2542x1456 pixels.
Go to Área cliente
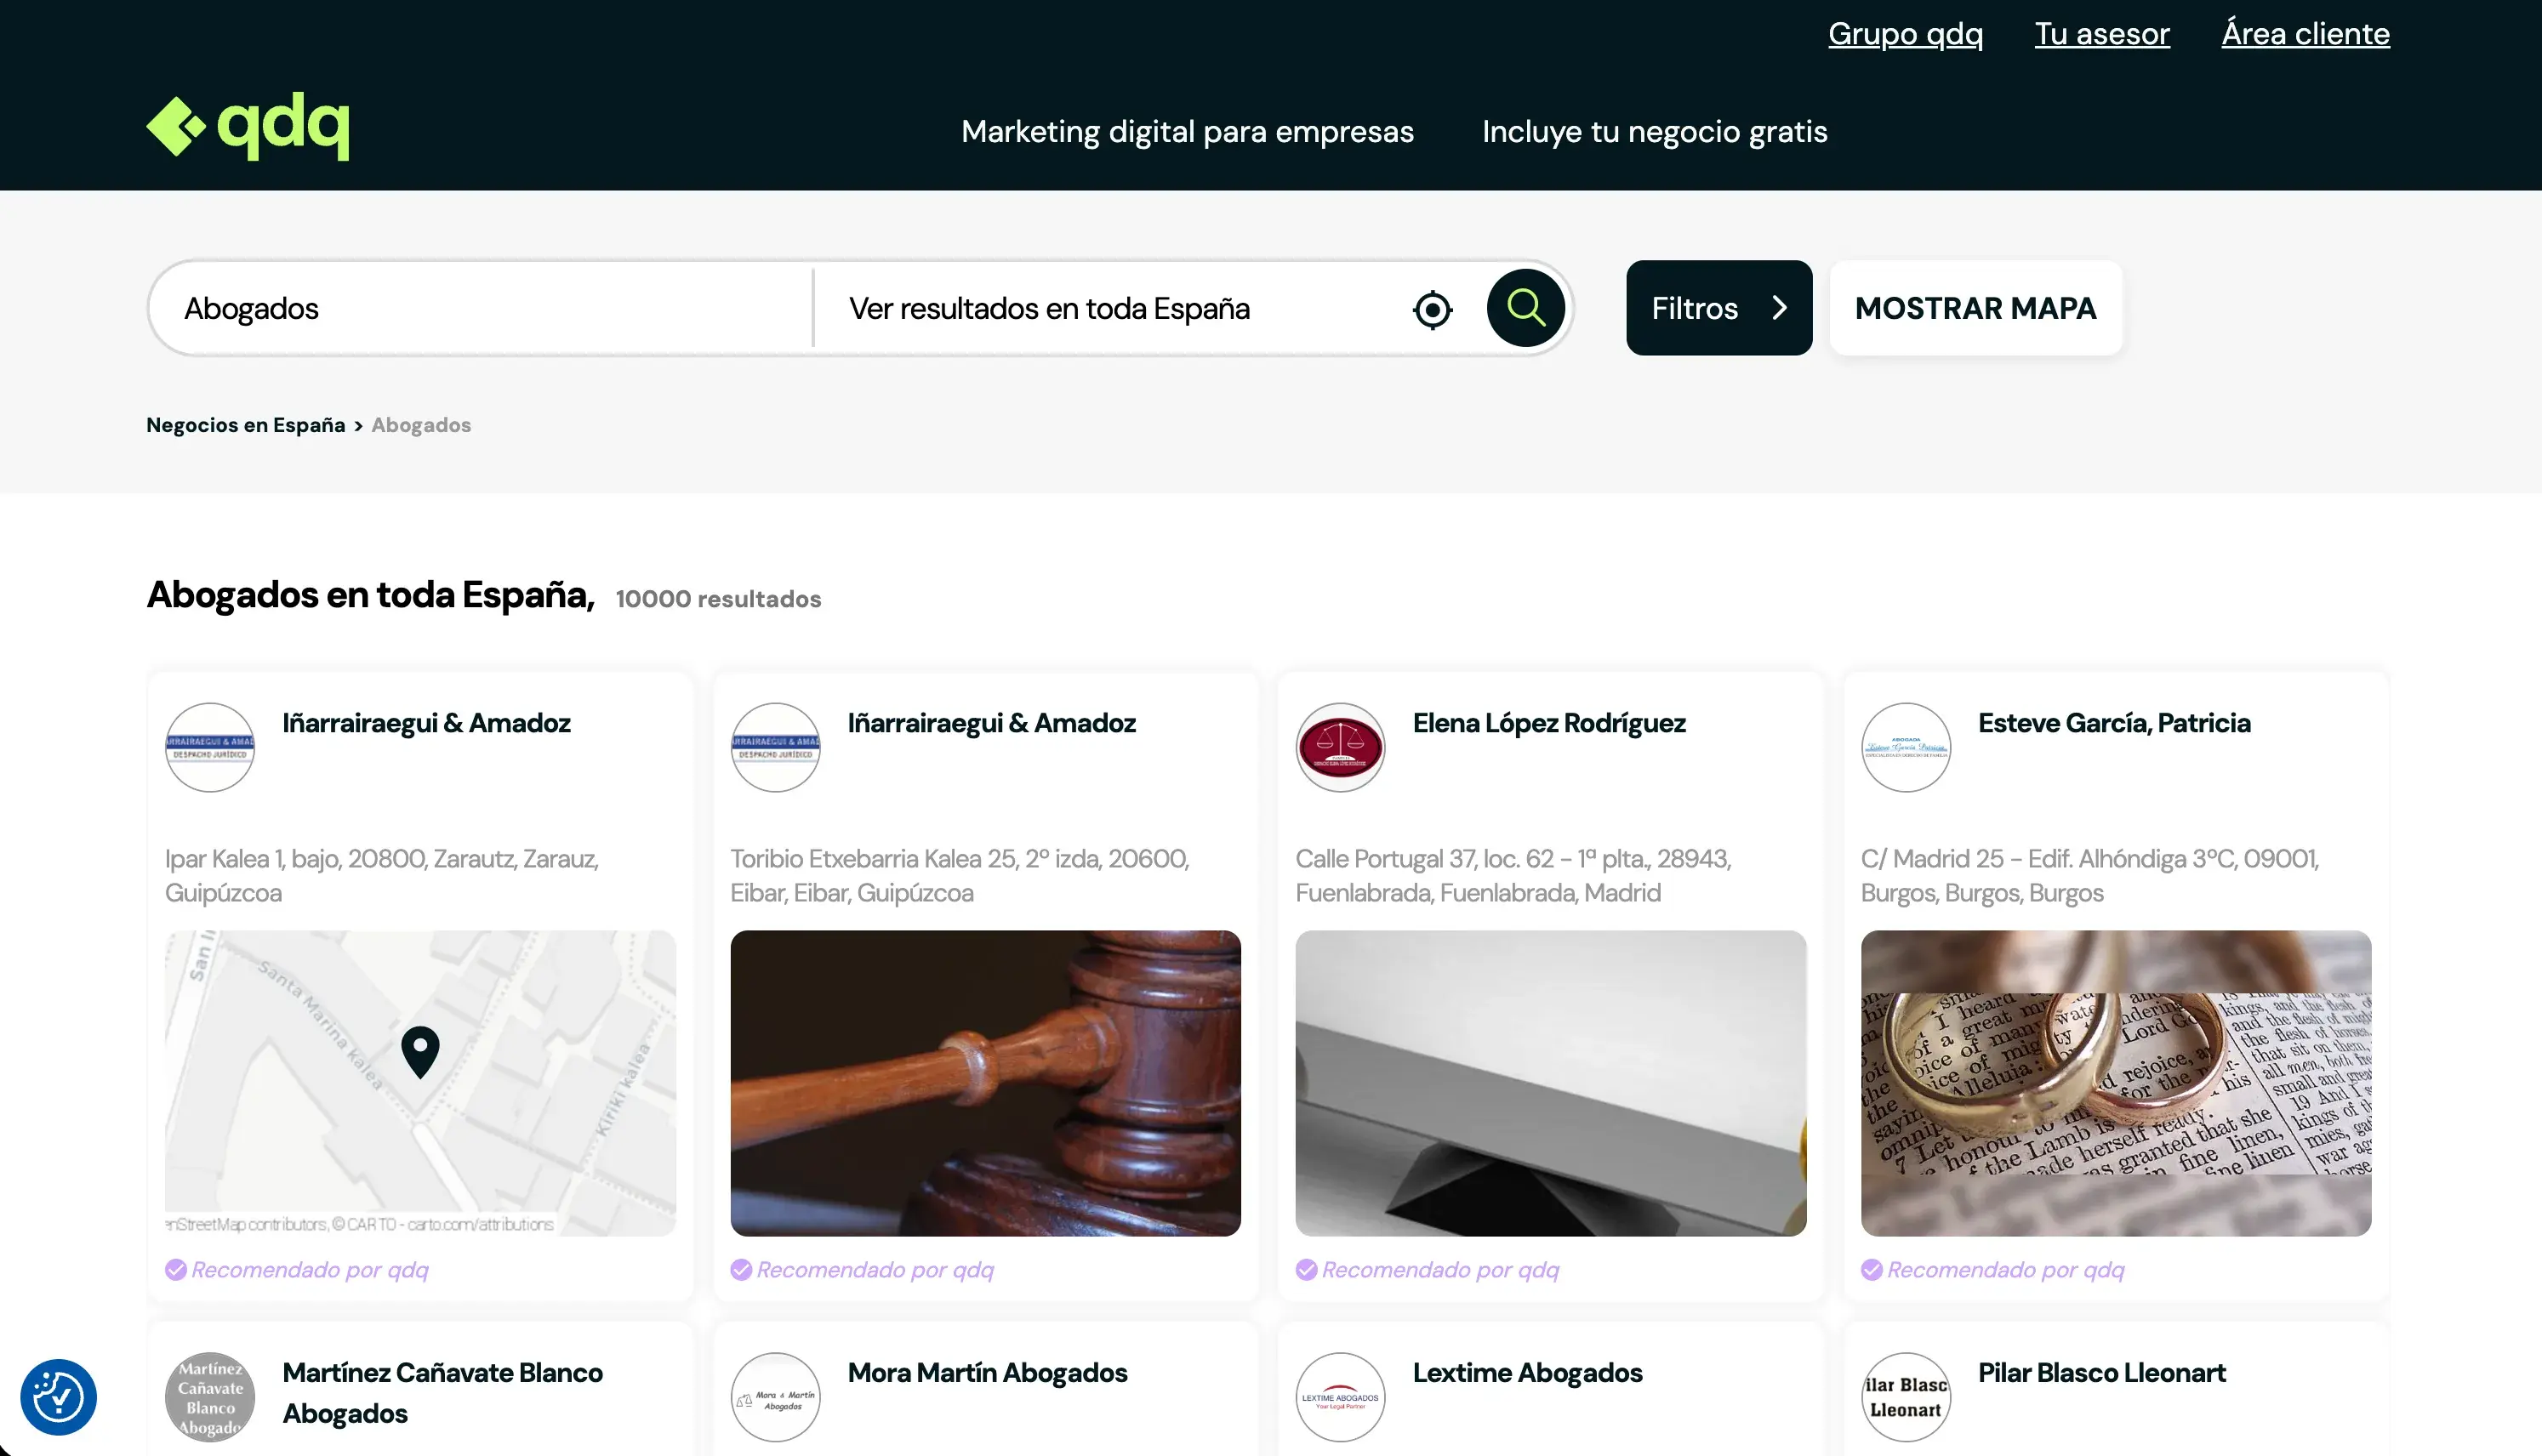2305,34
